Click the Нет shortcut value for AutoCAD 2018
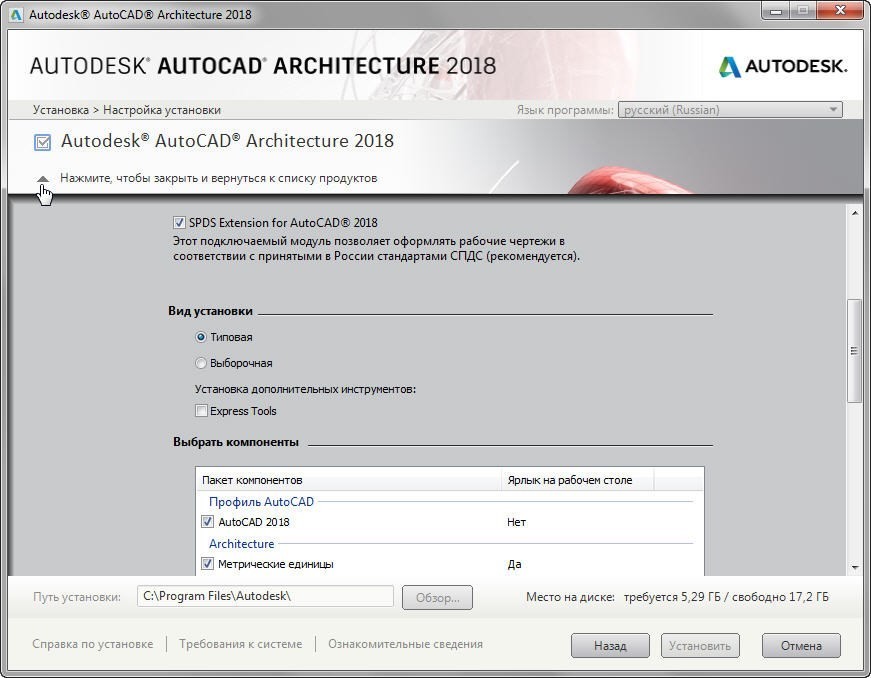Screen dimensions: 871x678 pyautogui.click(x=517, y=522)
